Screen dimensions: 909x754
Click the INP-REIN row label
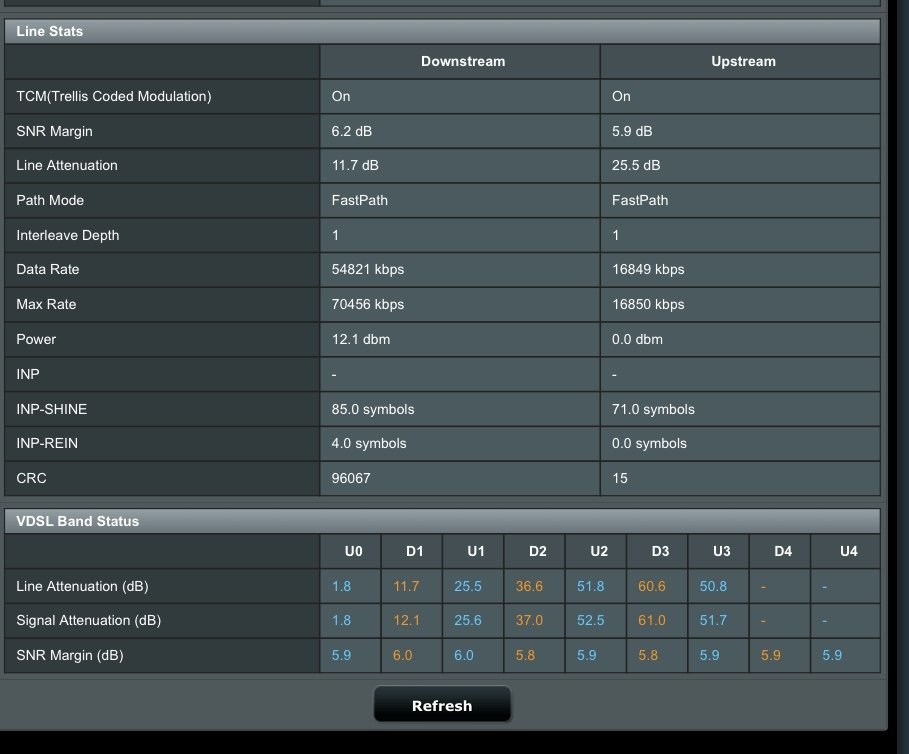pos(48,443)
